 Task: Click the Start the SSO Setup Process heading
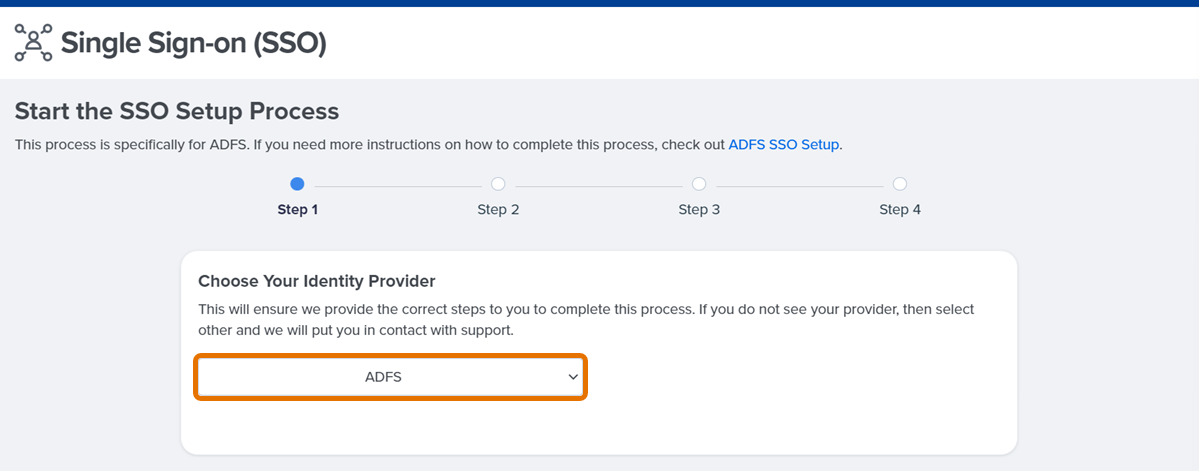(177, 112)
